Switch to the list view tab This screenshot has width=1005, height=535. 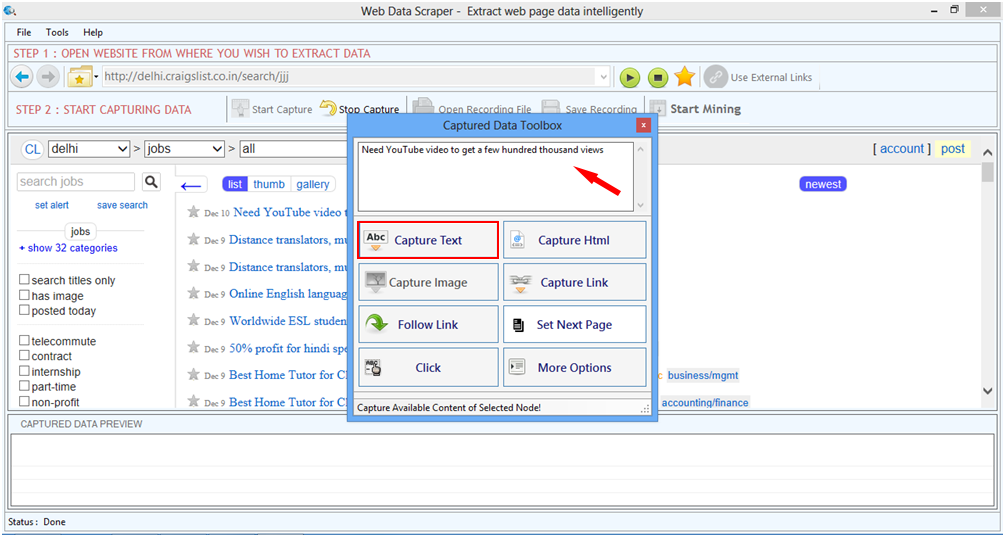[235, 185]
